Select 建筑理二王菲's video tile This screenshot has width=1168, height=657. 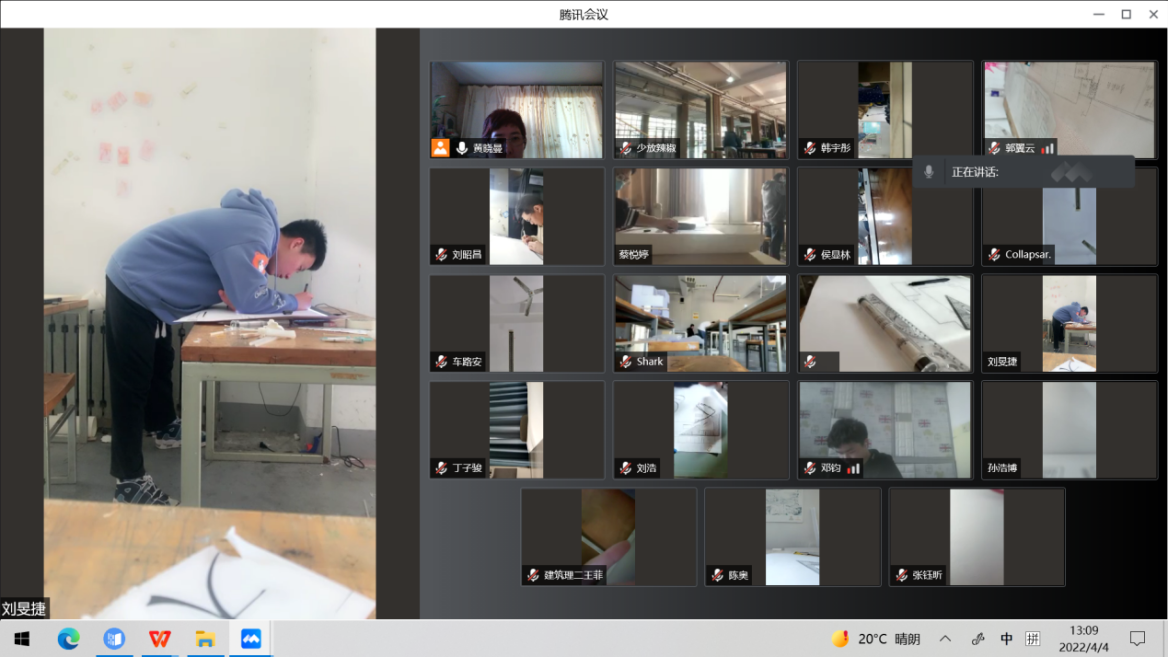pos(608,536)
